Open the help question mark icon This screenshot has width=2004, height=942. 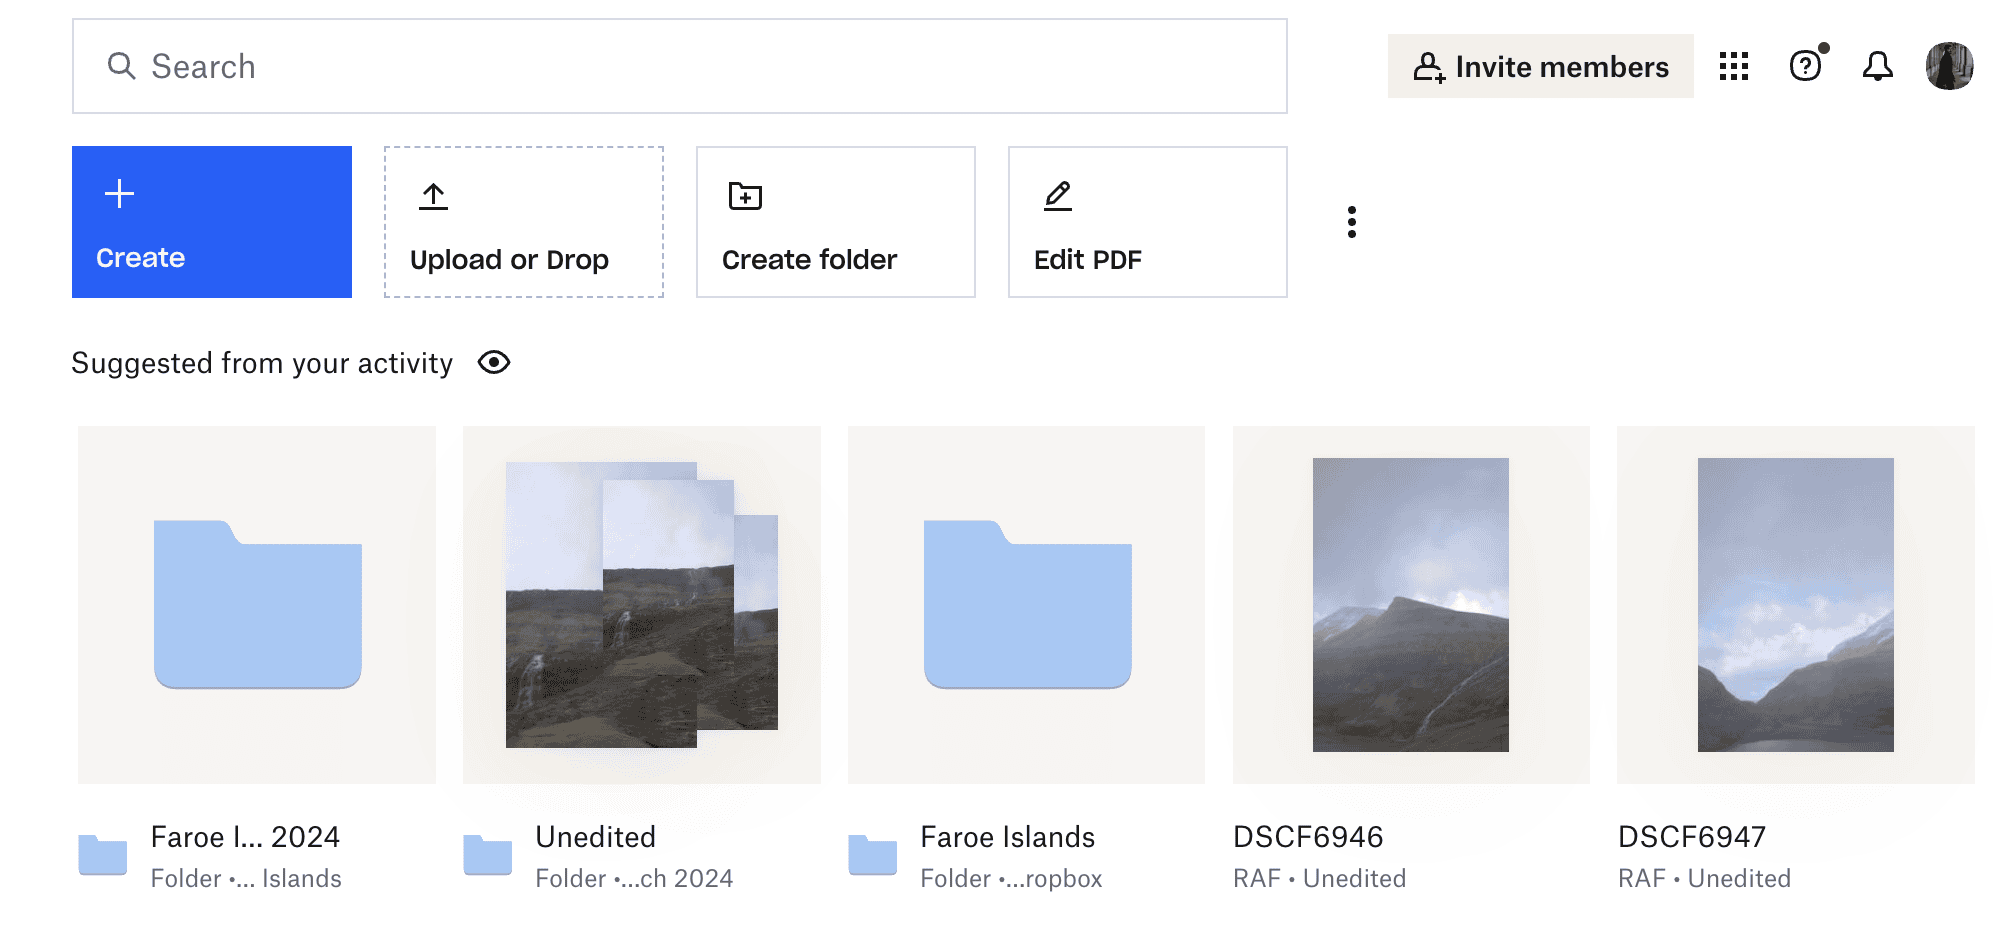(1805, 66)
